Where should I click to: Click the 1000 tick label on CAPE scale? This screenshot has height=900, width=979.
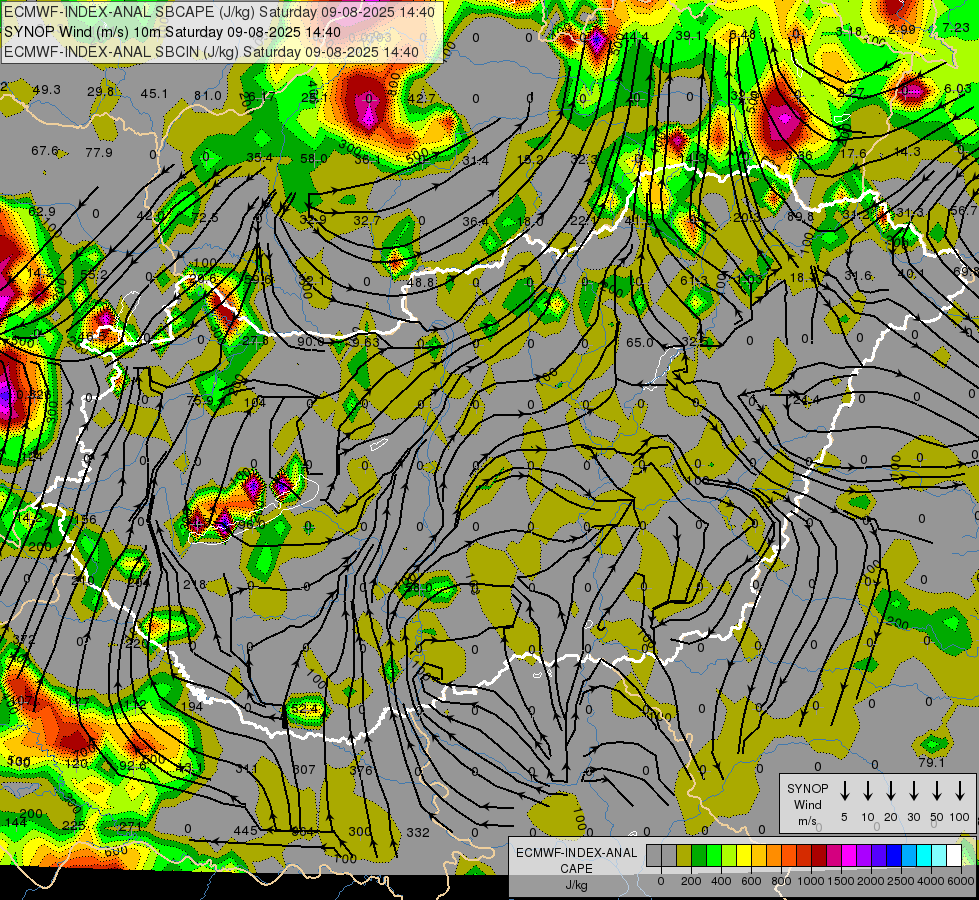[811, 881]
